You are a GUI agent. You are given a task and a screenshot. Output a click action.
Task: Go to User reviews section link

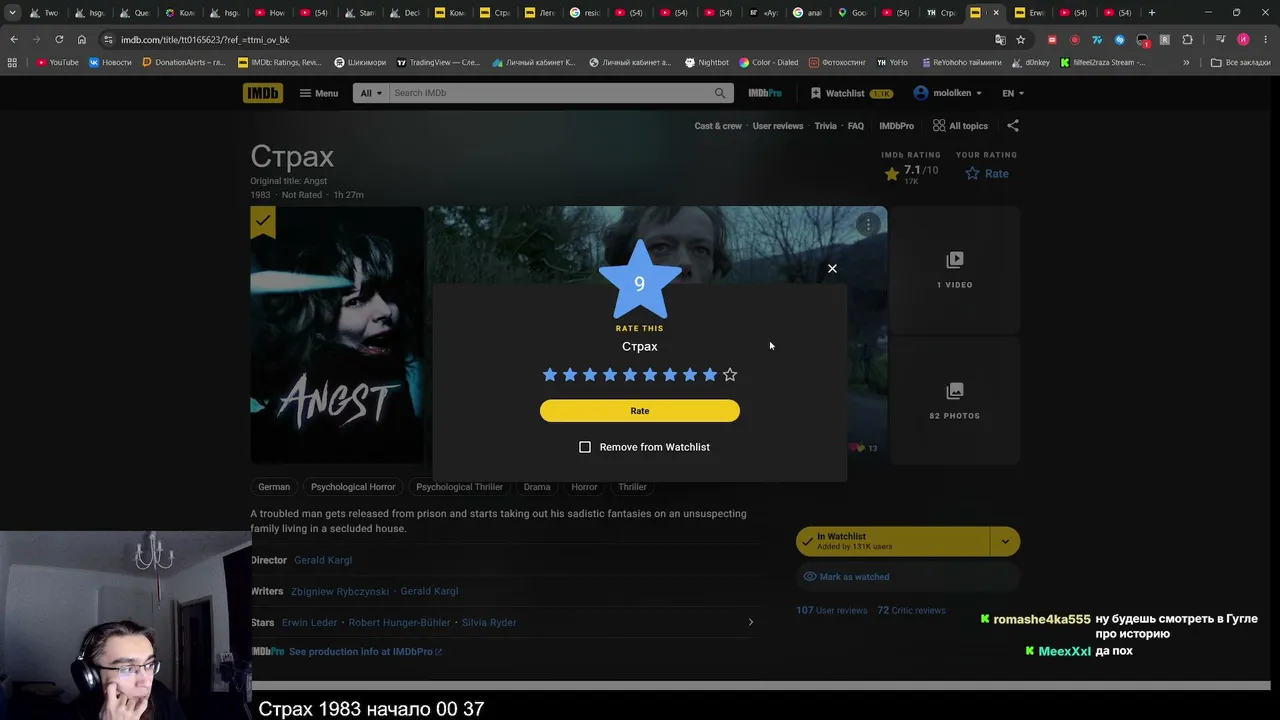778,126
